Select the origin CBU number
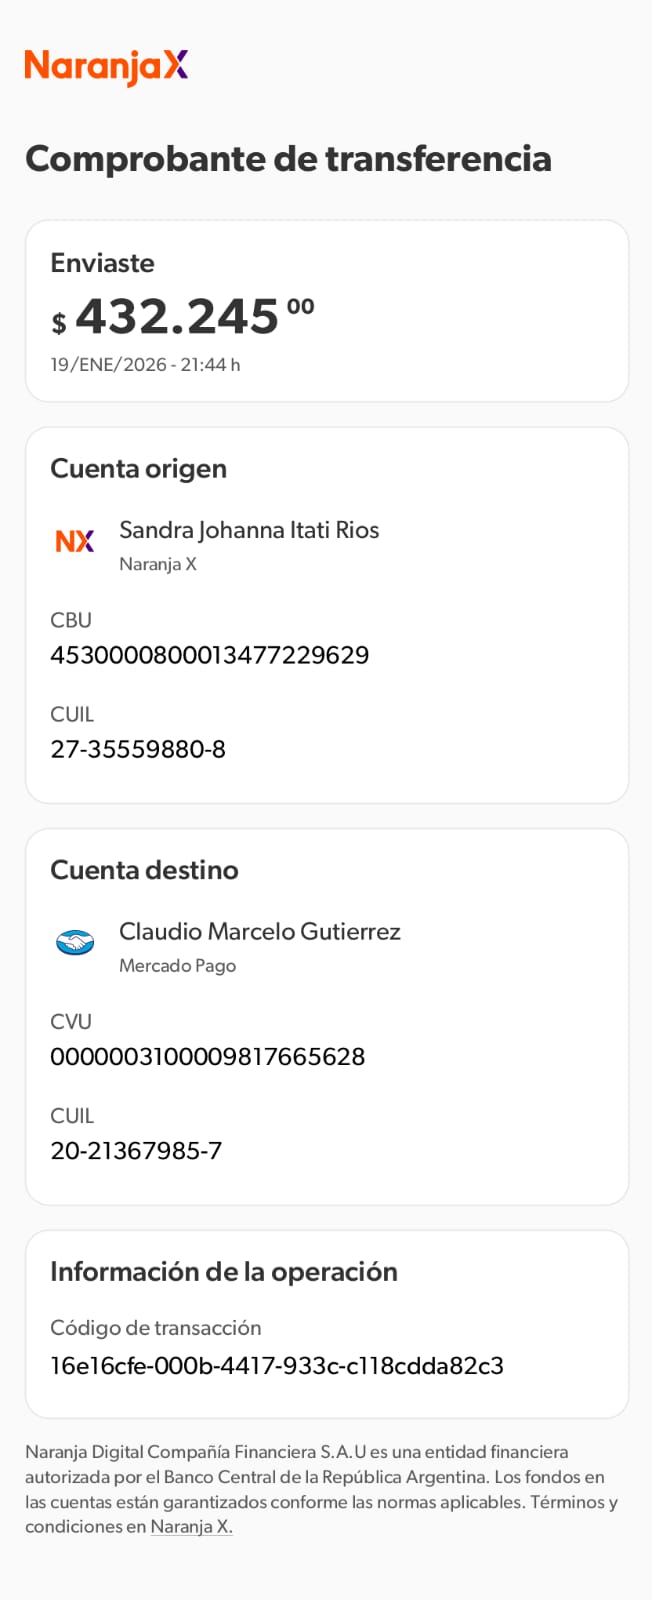The height and width of the screenshot is (1600, 652). pos(210,655)
